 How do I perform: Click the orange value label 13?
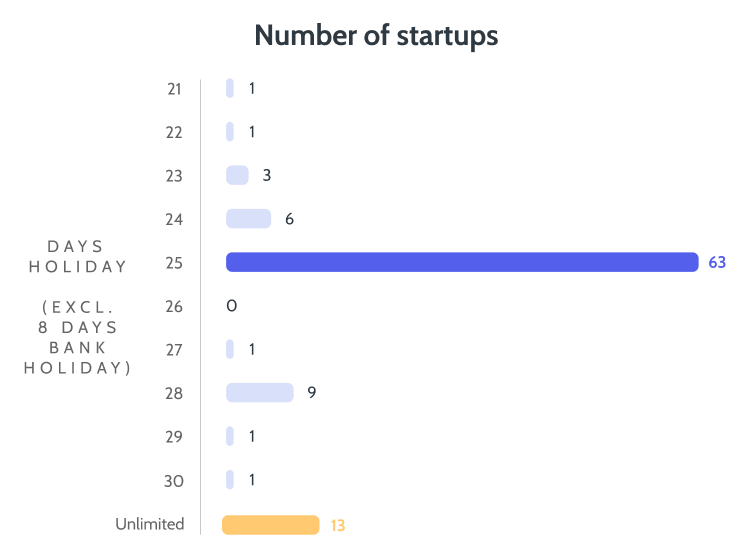click(338, 525)
